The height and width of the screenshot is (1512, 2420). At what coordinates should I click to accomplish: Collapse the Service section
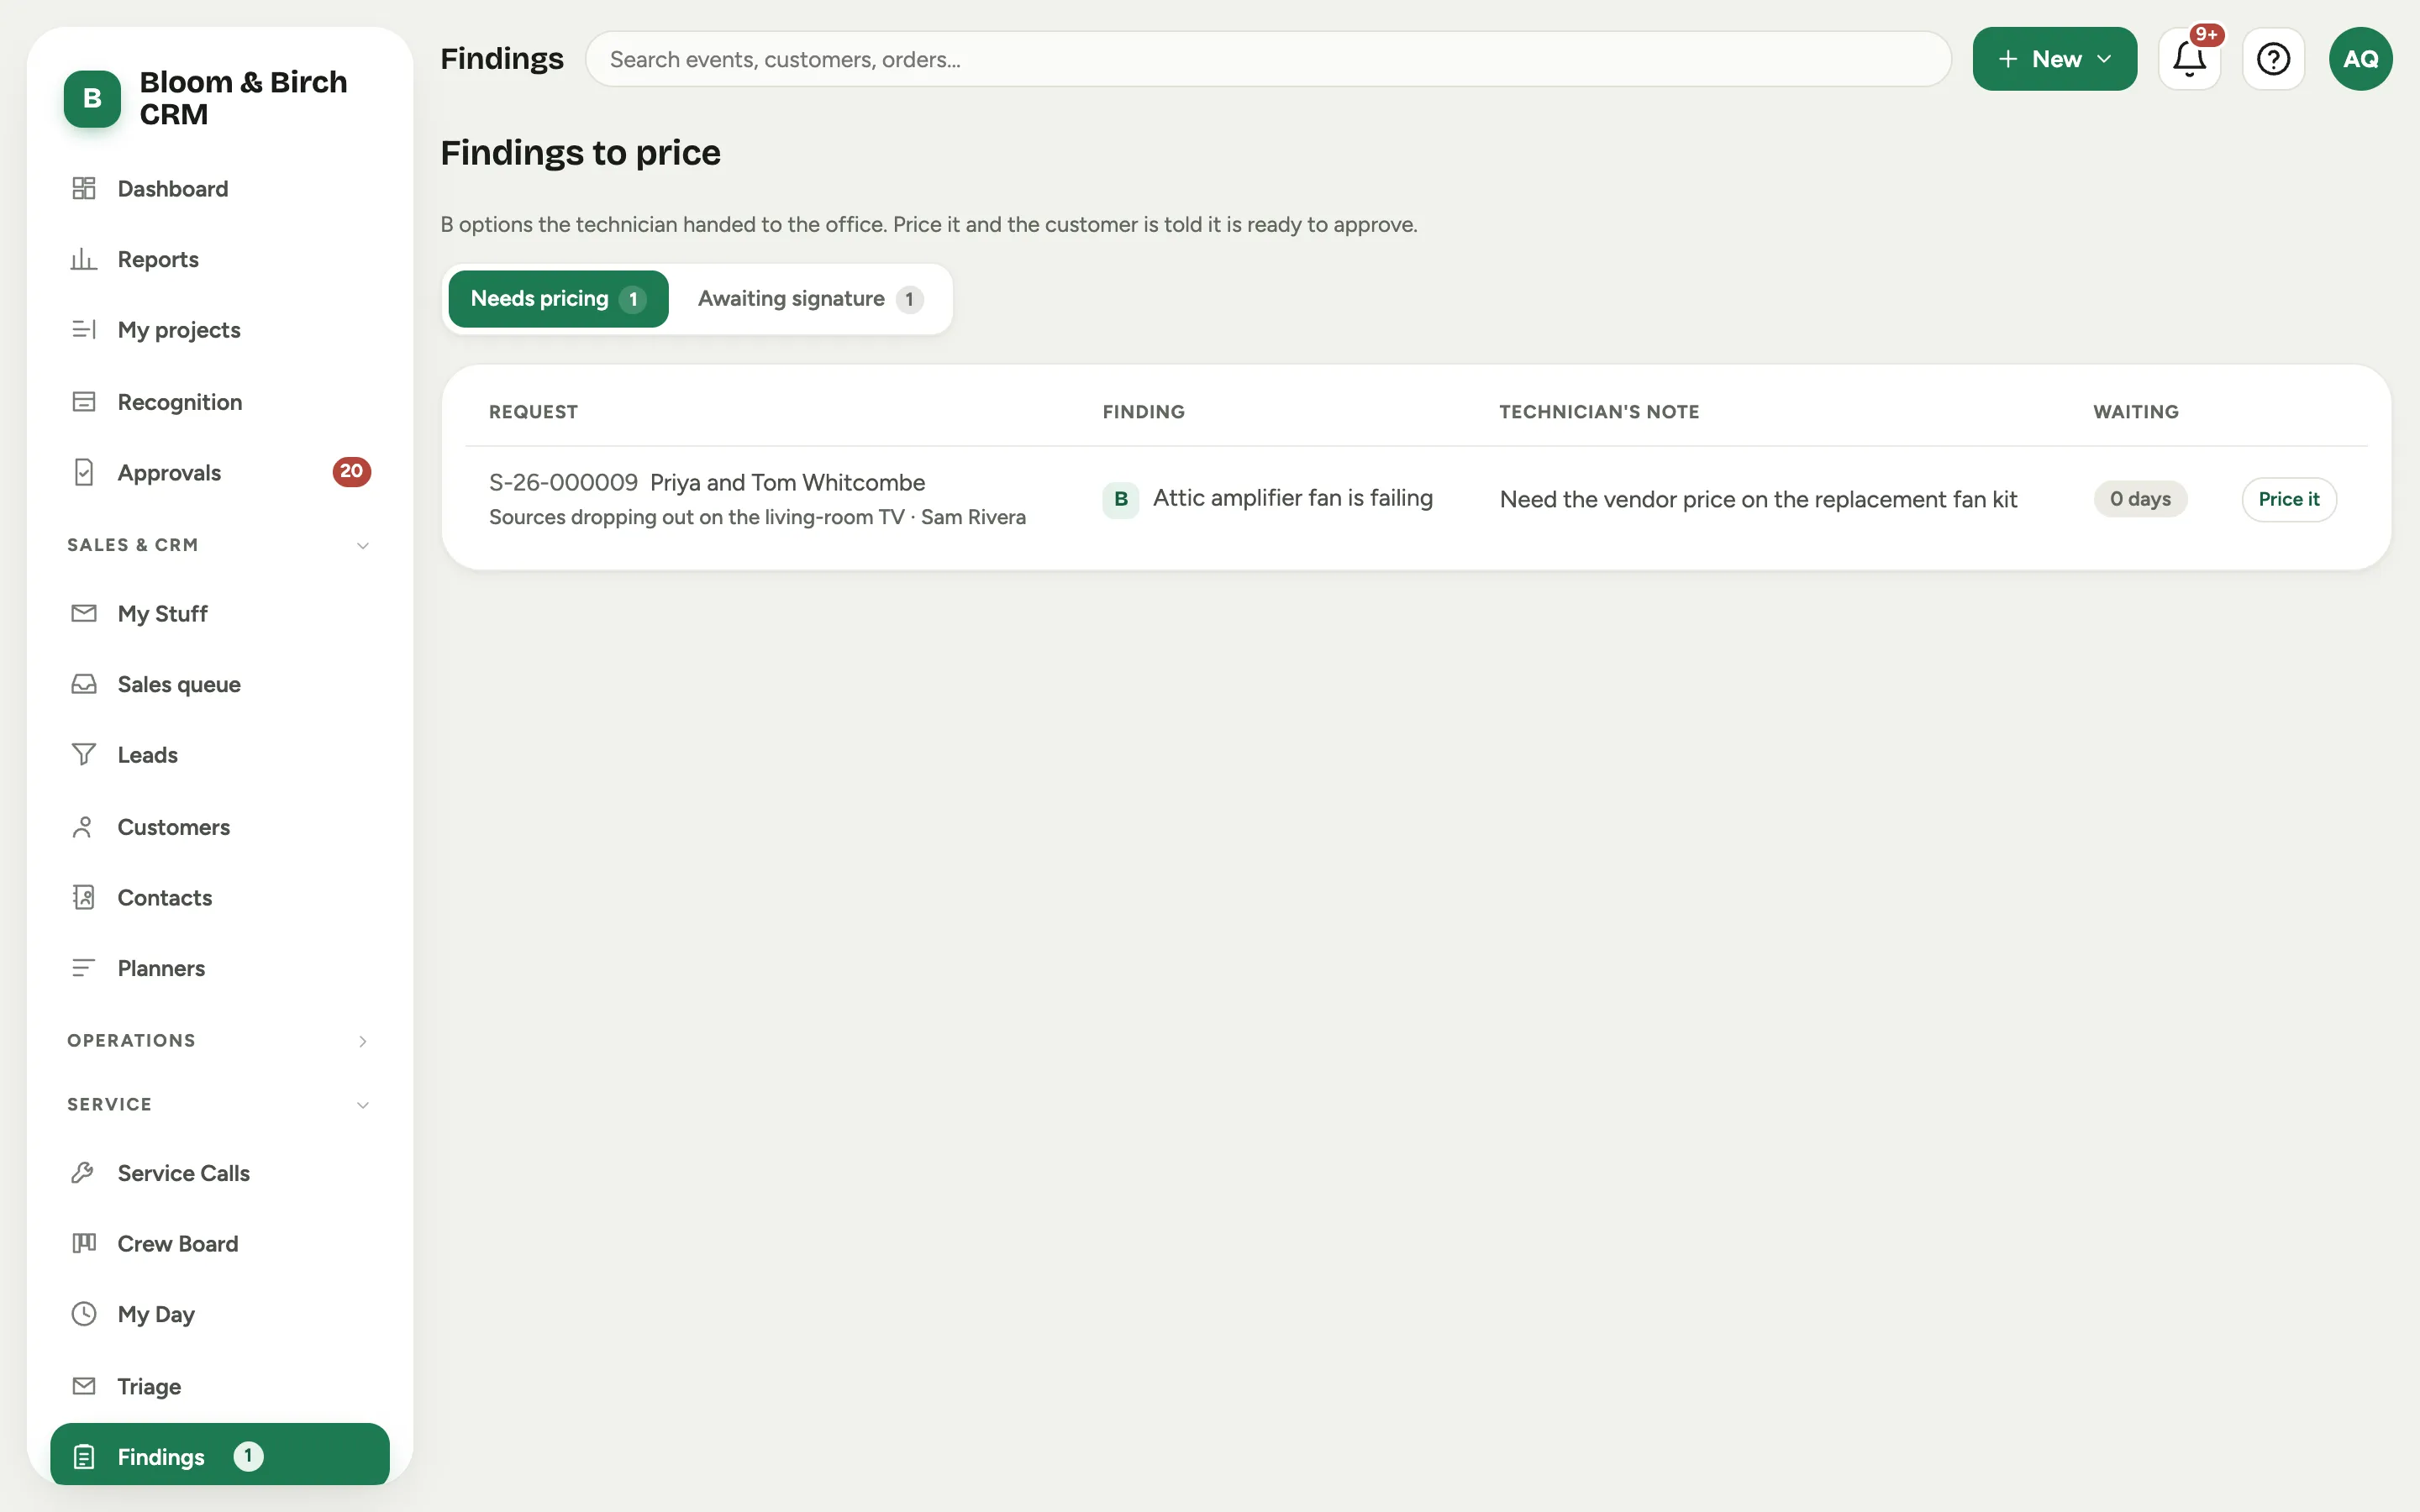pyautogui.click(x=219, y=1105)
